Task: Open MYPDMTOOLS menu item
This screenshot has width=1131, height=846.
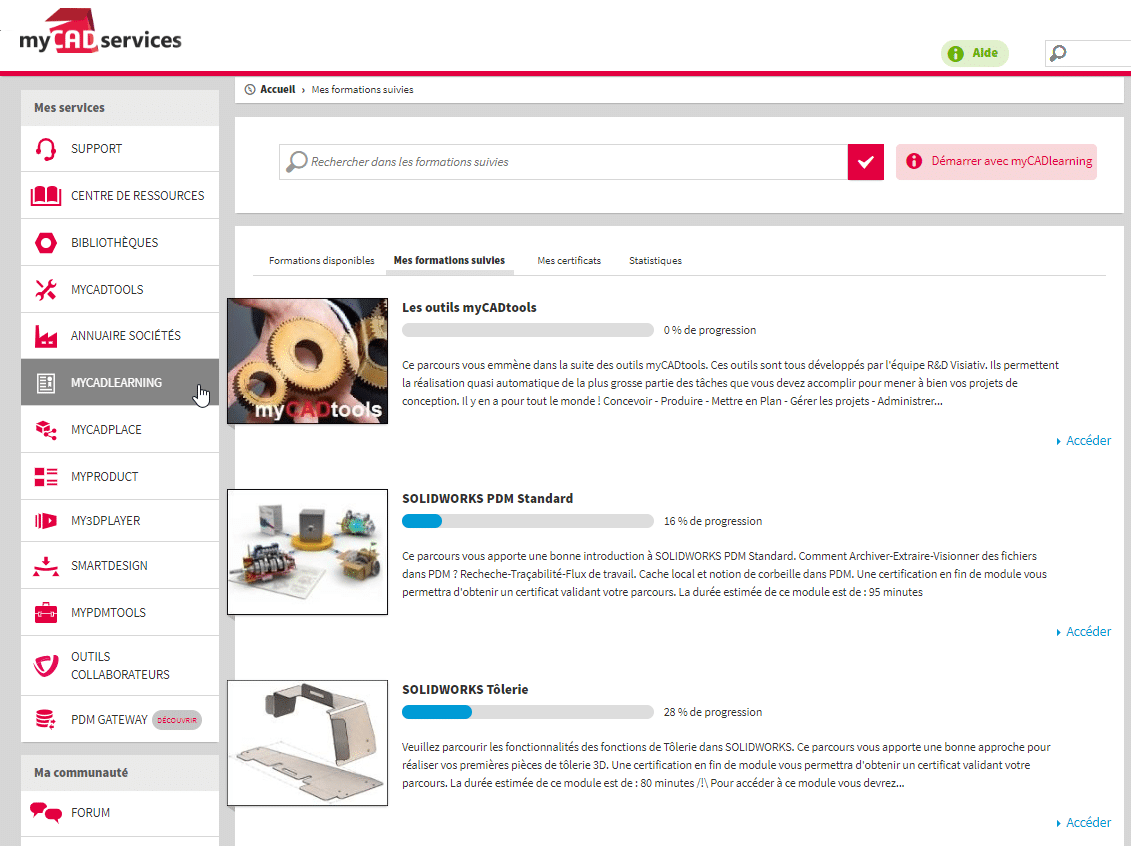Action: [120, 613]
